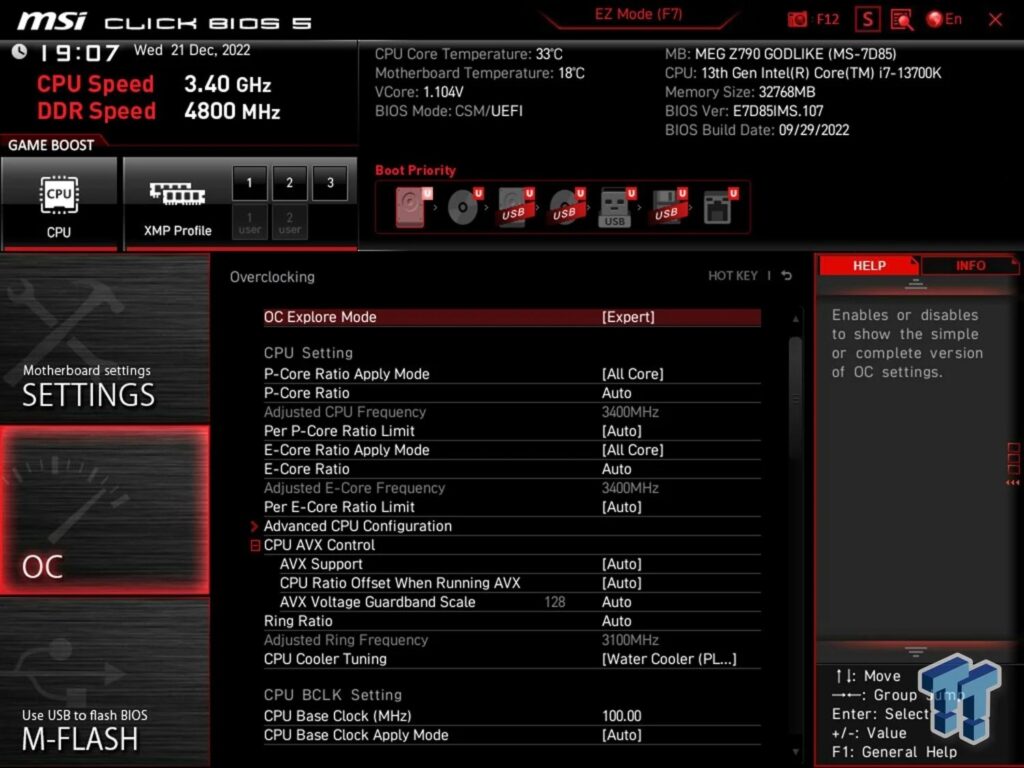Open the OC overclocking section
This screenshot has height=768, width=1024.
click(x=104, y=511)
